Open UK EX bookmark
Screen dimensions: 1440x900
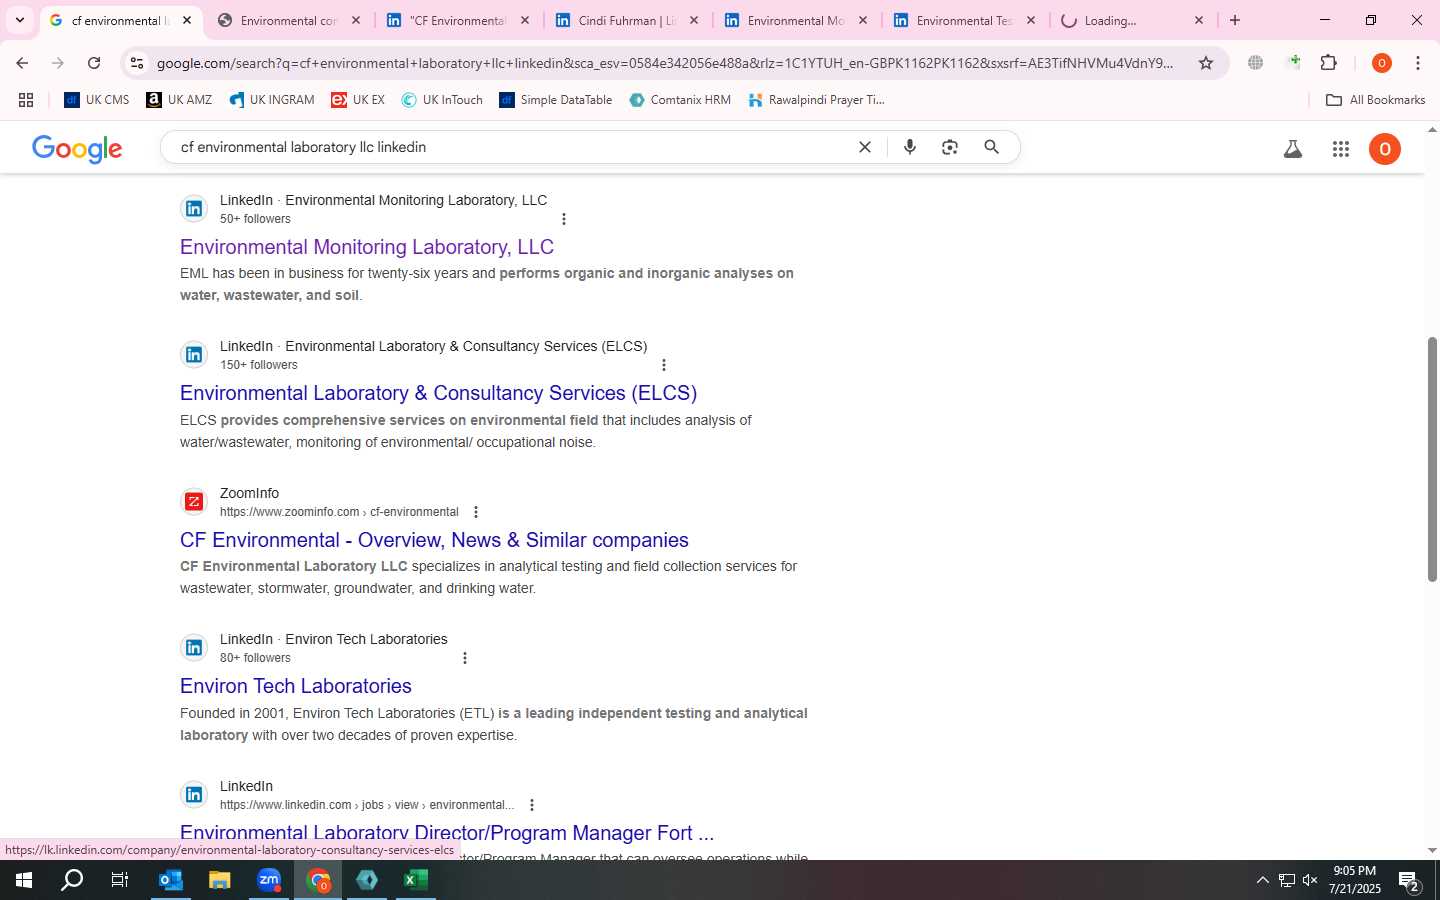(358, 100)
